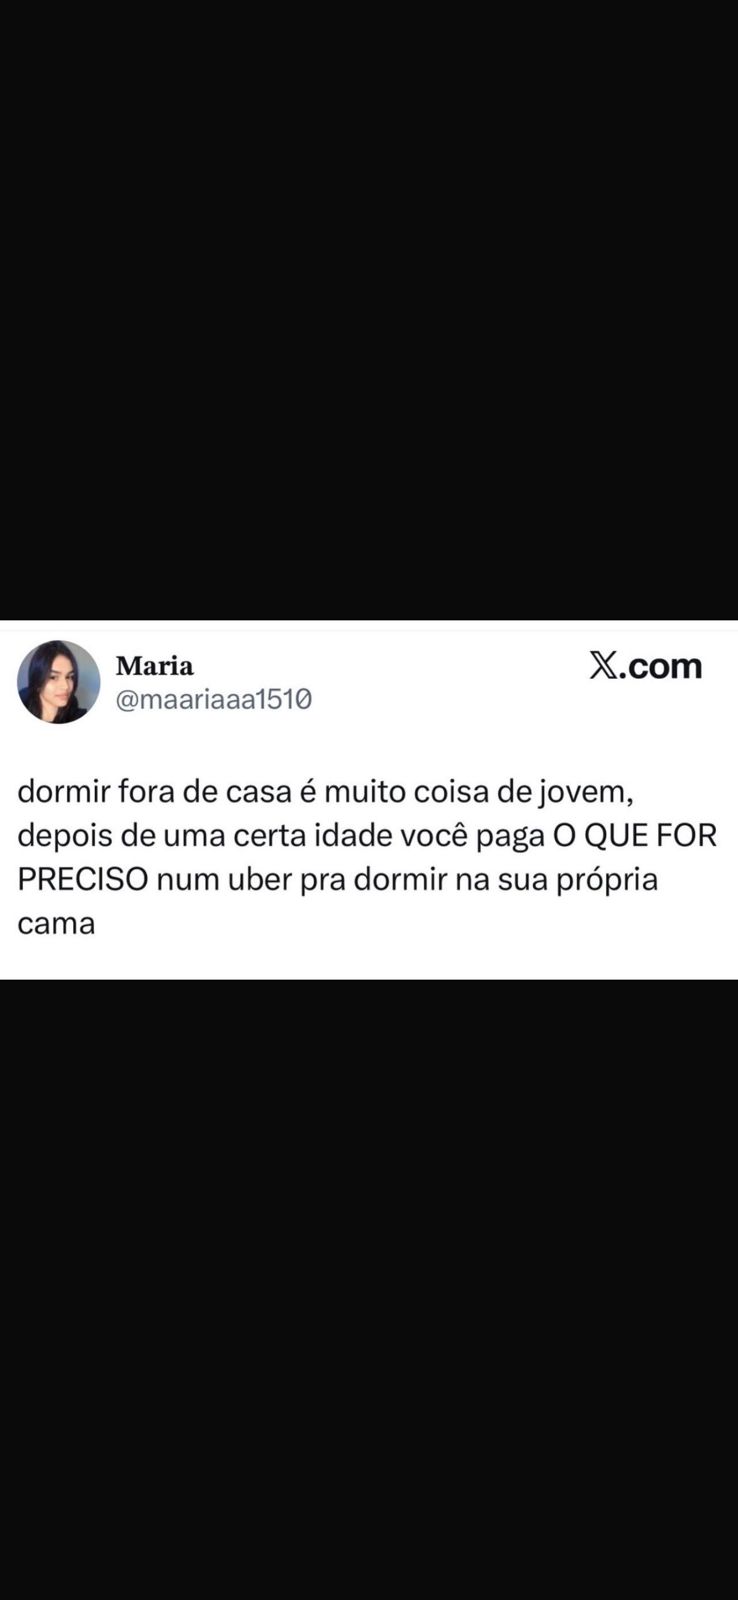Tap the display name Maria
The width and height of the screenshot is (738, 1600).
point(155,665)
